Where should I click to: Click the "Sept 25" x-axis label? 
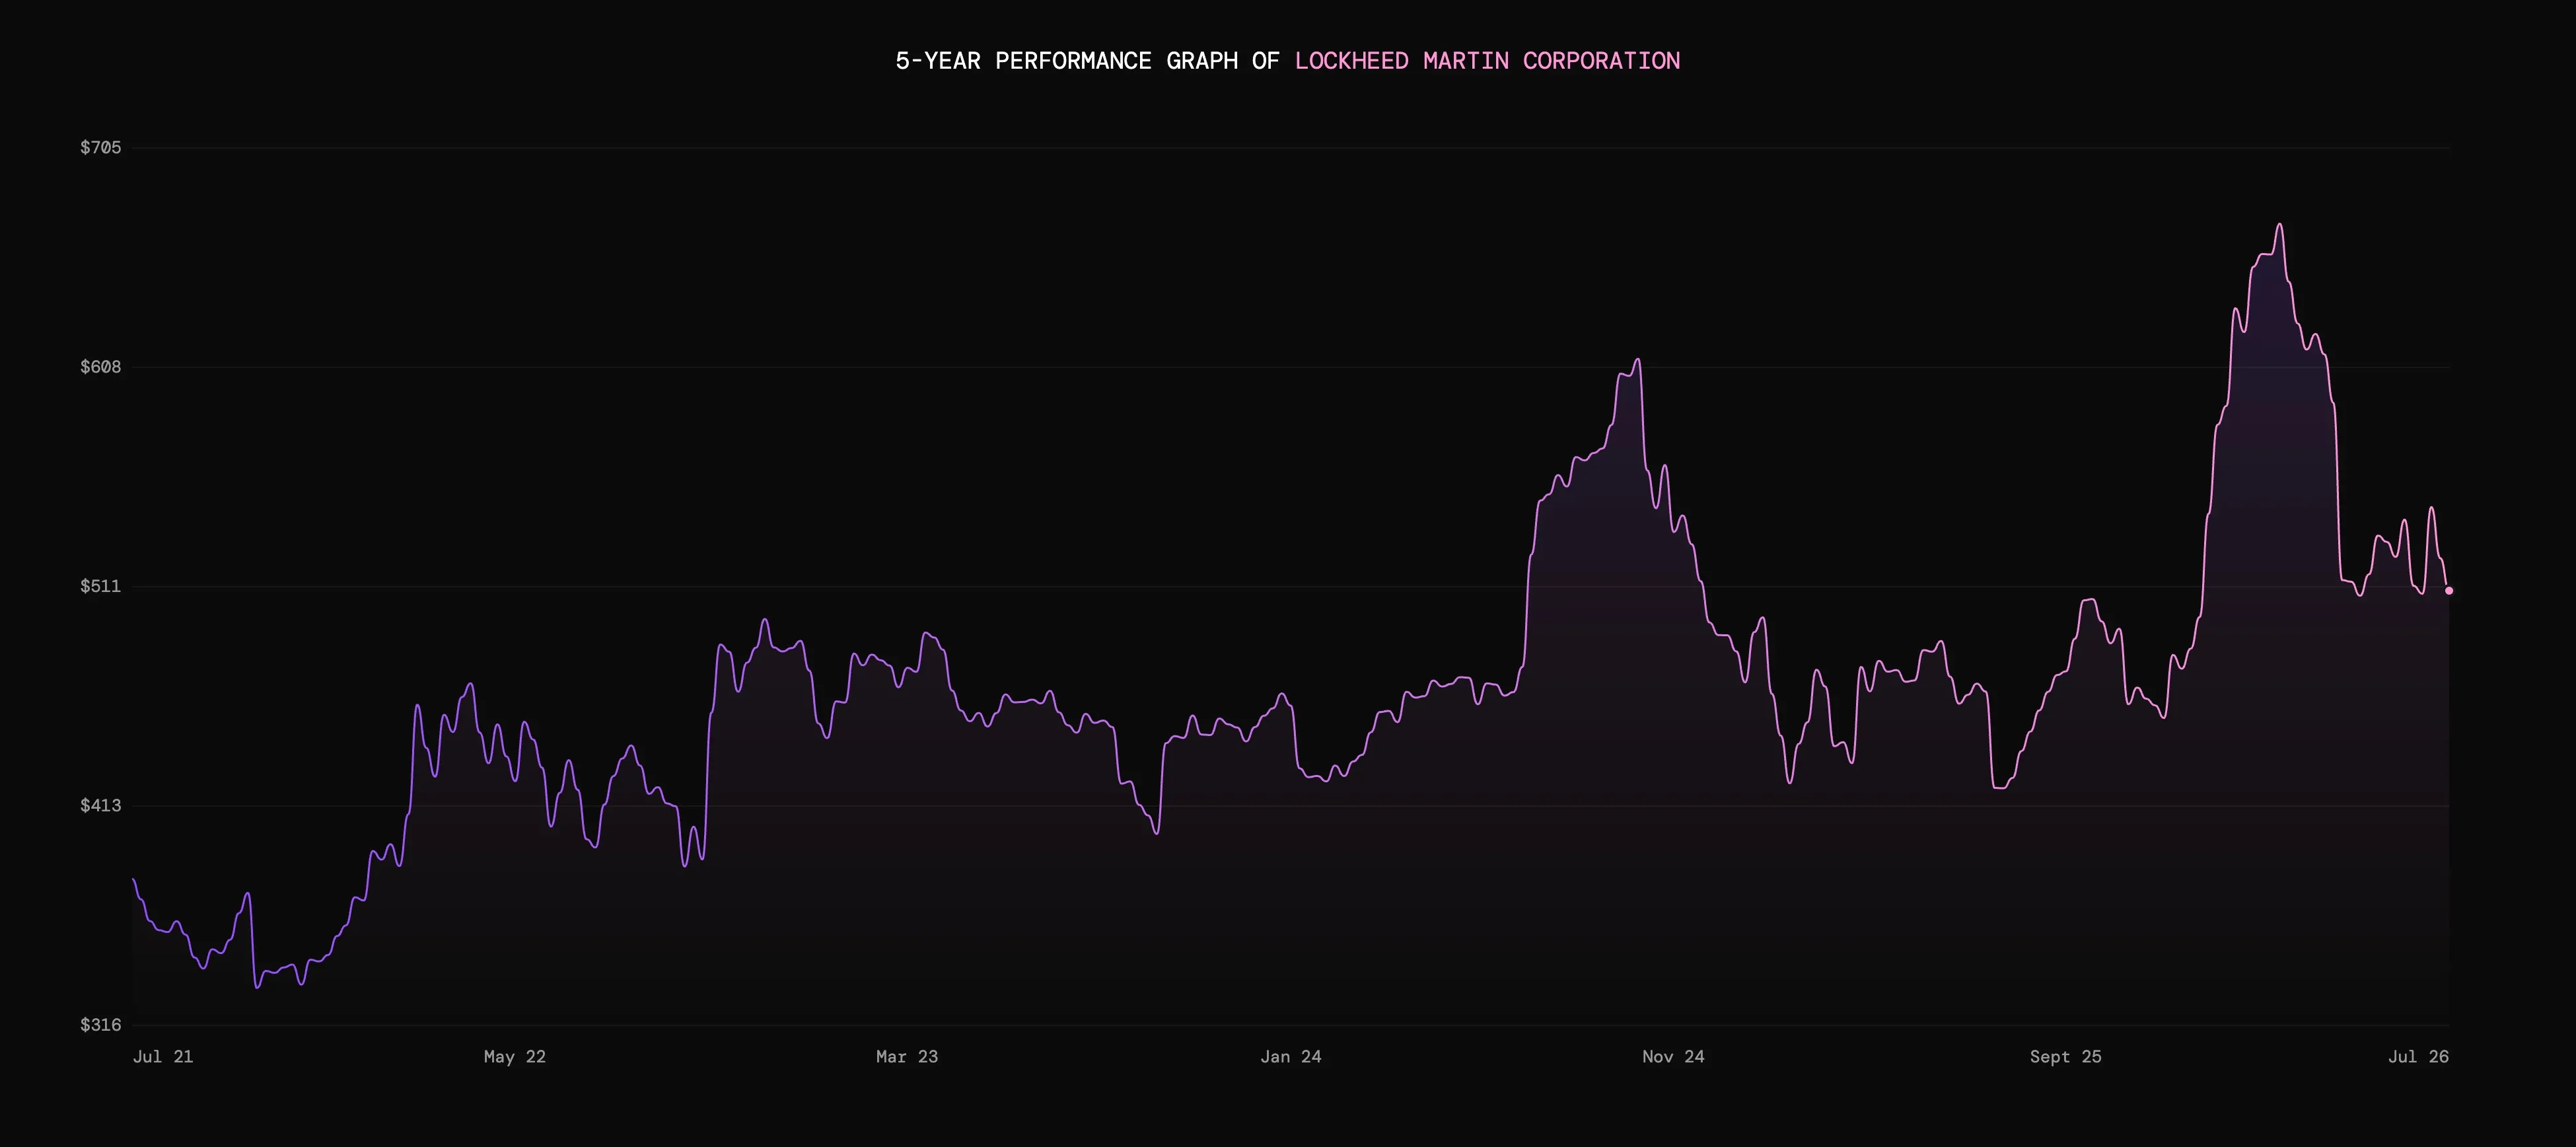click(2066, 1057)
